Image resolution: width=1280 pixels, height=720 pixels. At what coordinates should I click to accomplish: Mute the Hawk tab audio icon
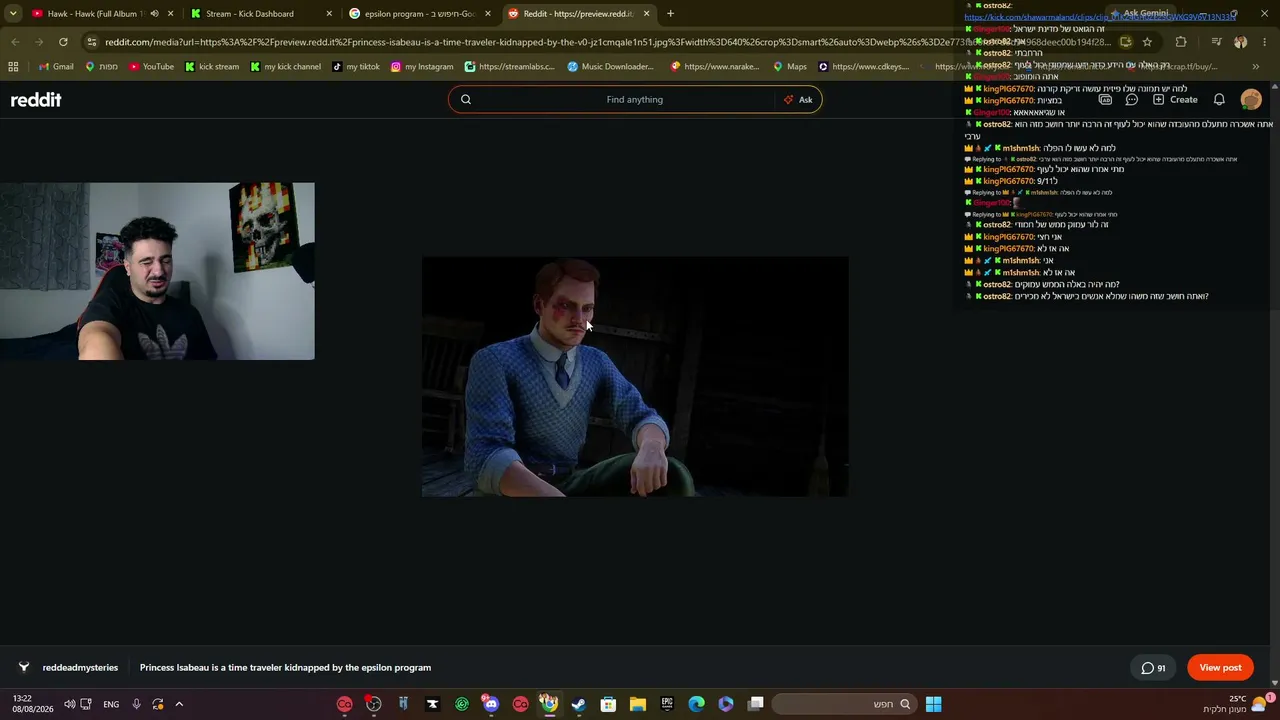(154, 14)
